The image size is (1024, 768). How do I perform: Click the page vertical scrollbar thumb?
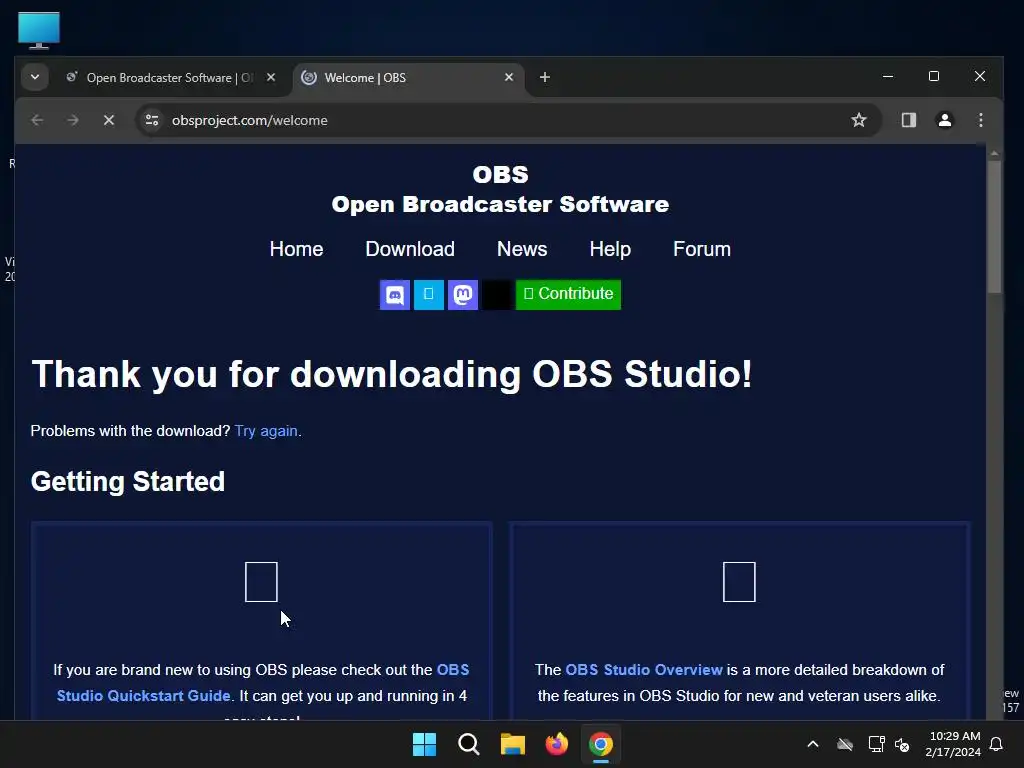click(994, 226)
